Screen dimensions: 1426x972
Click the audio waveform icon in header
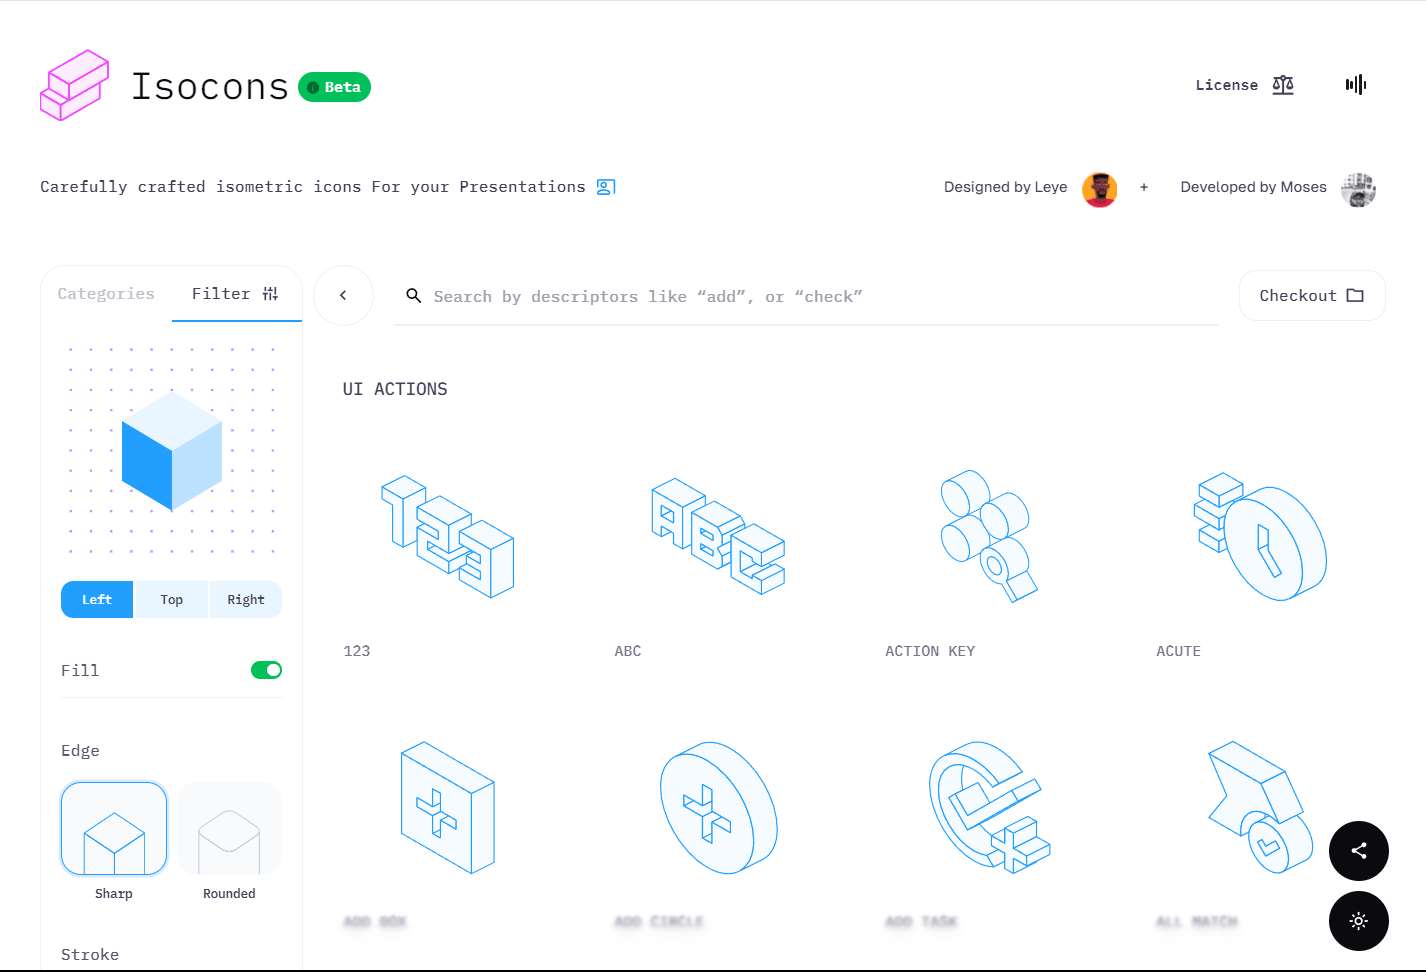tap(1355, 85)
